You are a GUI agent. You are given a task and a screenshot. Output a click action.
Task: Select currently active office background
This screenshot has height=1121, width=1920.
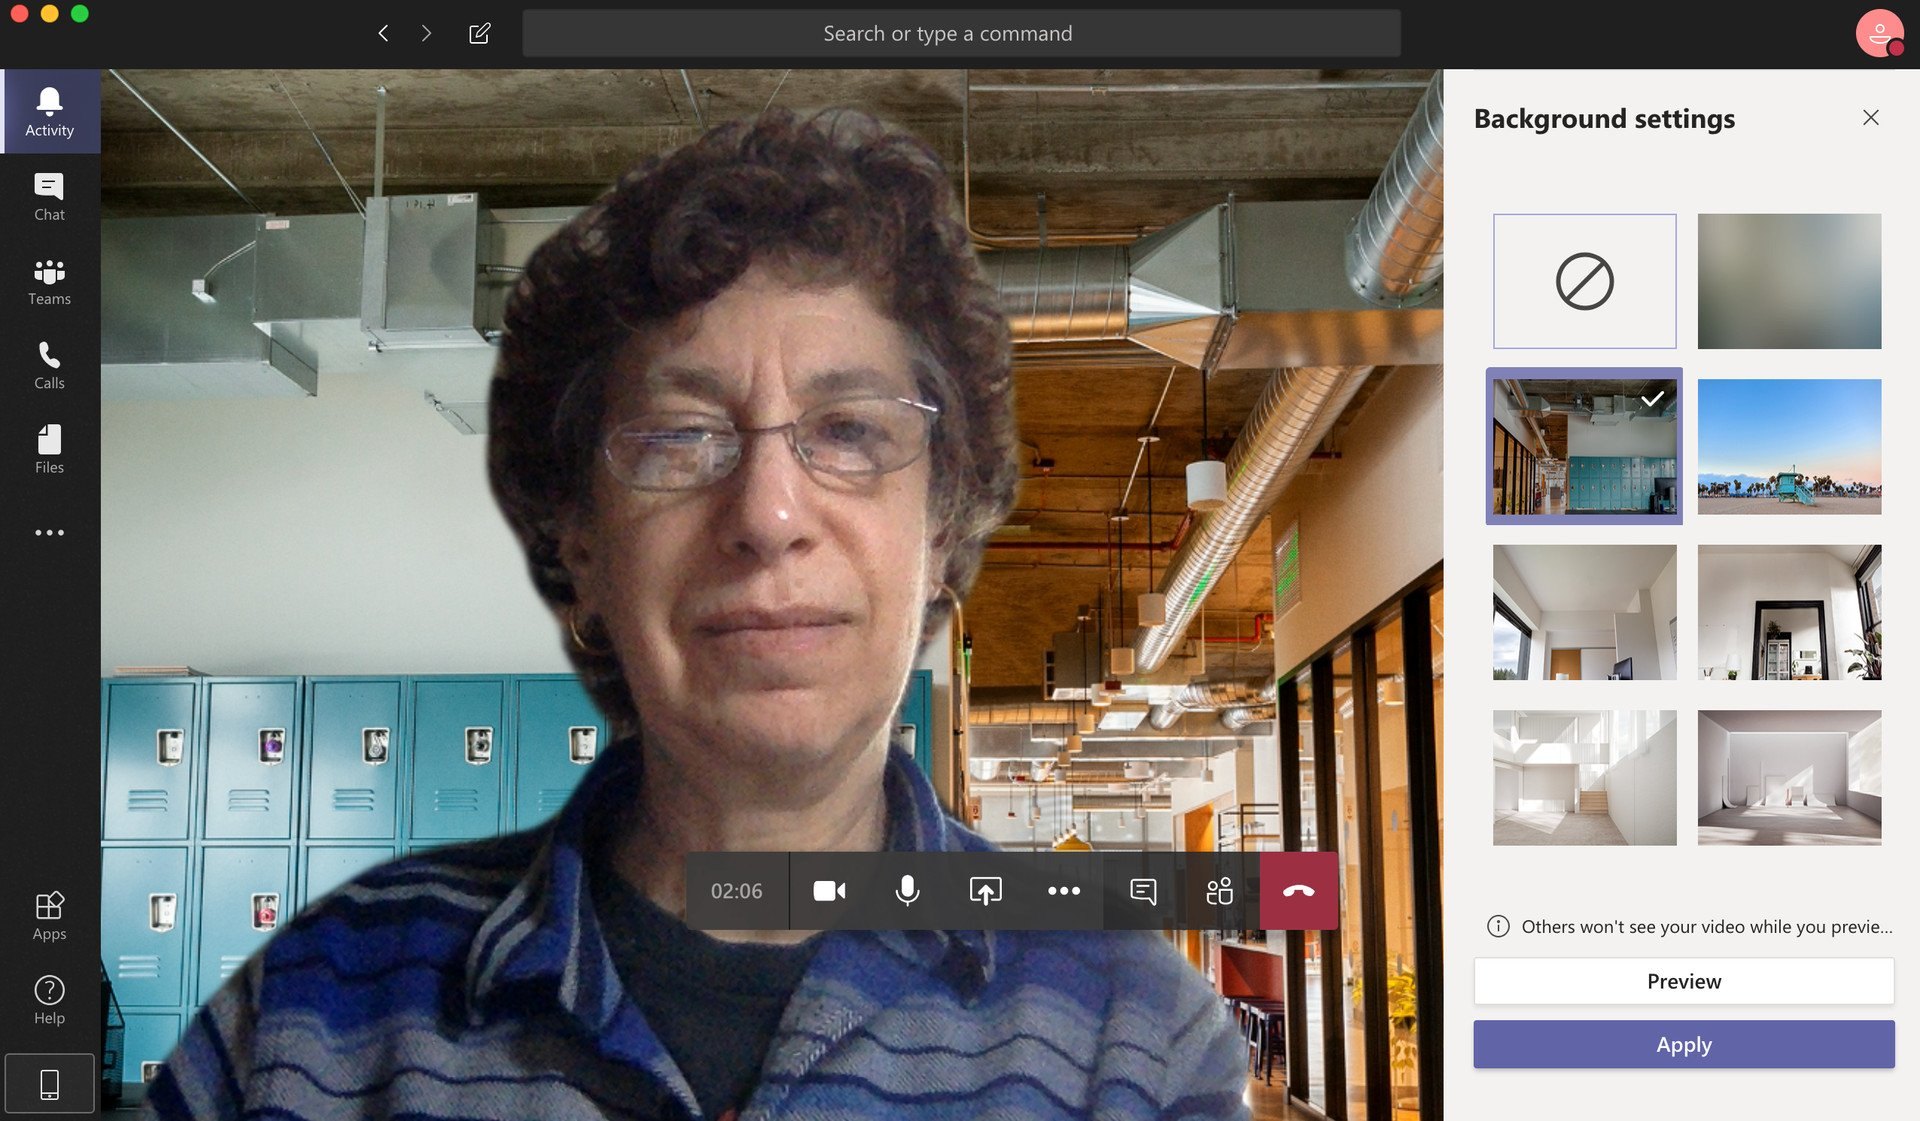1584,446
